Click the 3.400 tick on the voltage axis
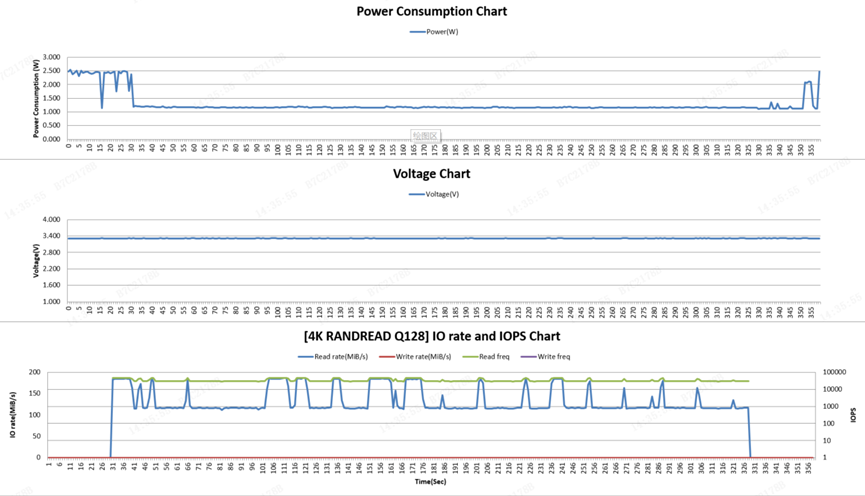The height and width of the screenshot is (496, 865). (x=51, y=236)
